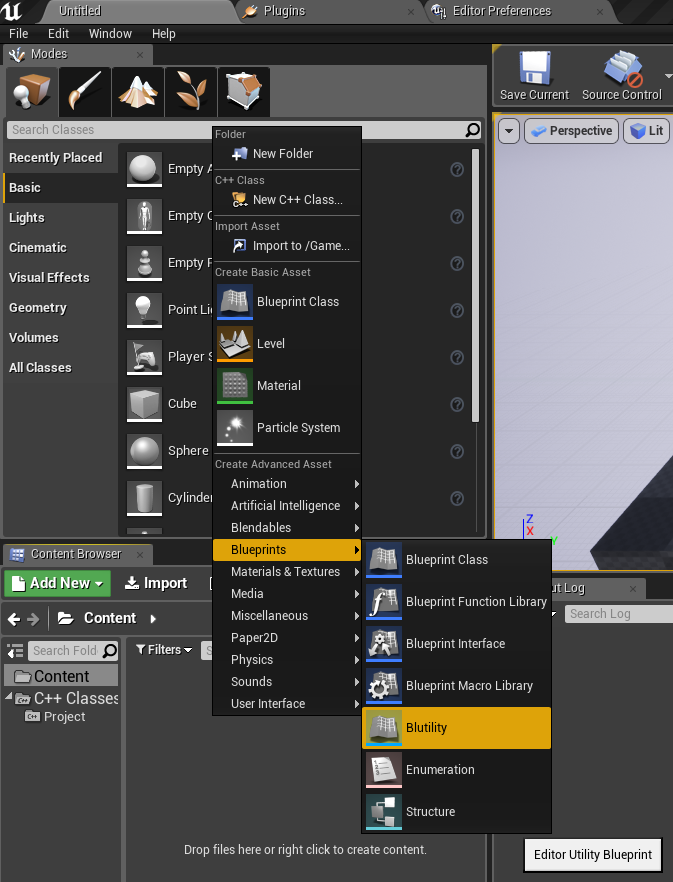Select the Foliage mode icon

191,92
